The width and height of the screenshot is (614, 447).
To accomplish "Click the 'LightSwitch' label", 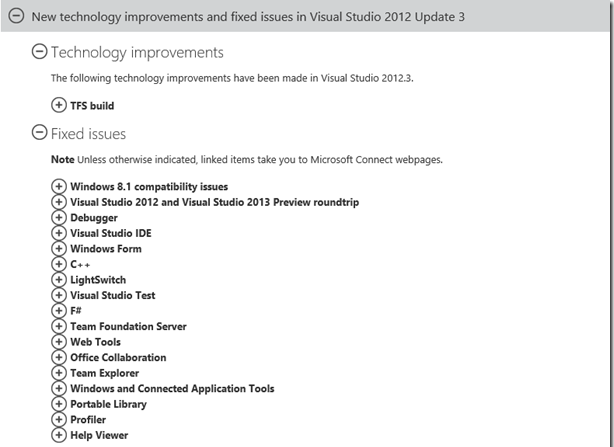I will pos(98,280).
